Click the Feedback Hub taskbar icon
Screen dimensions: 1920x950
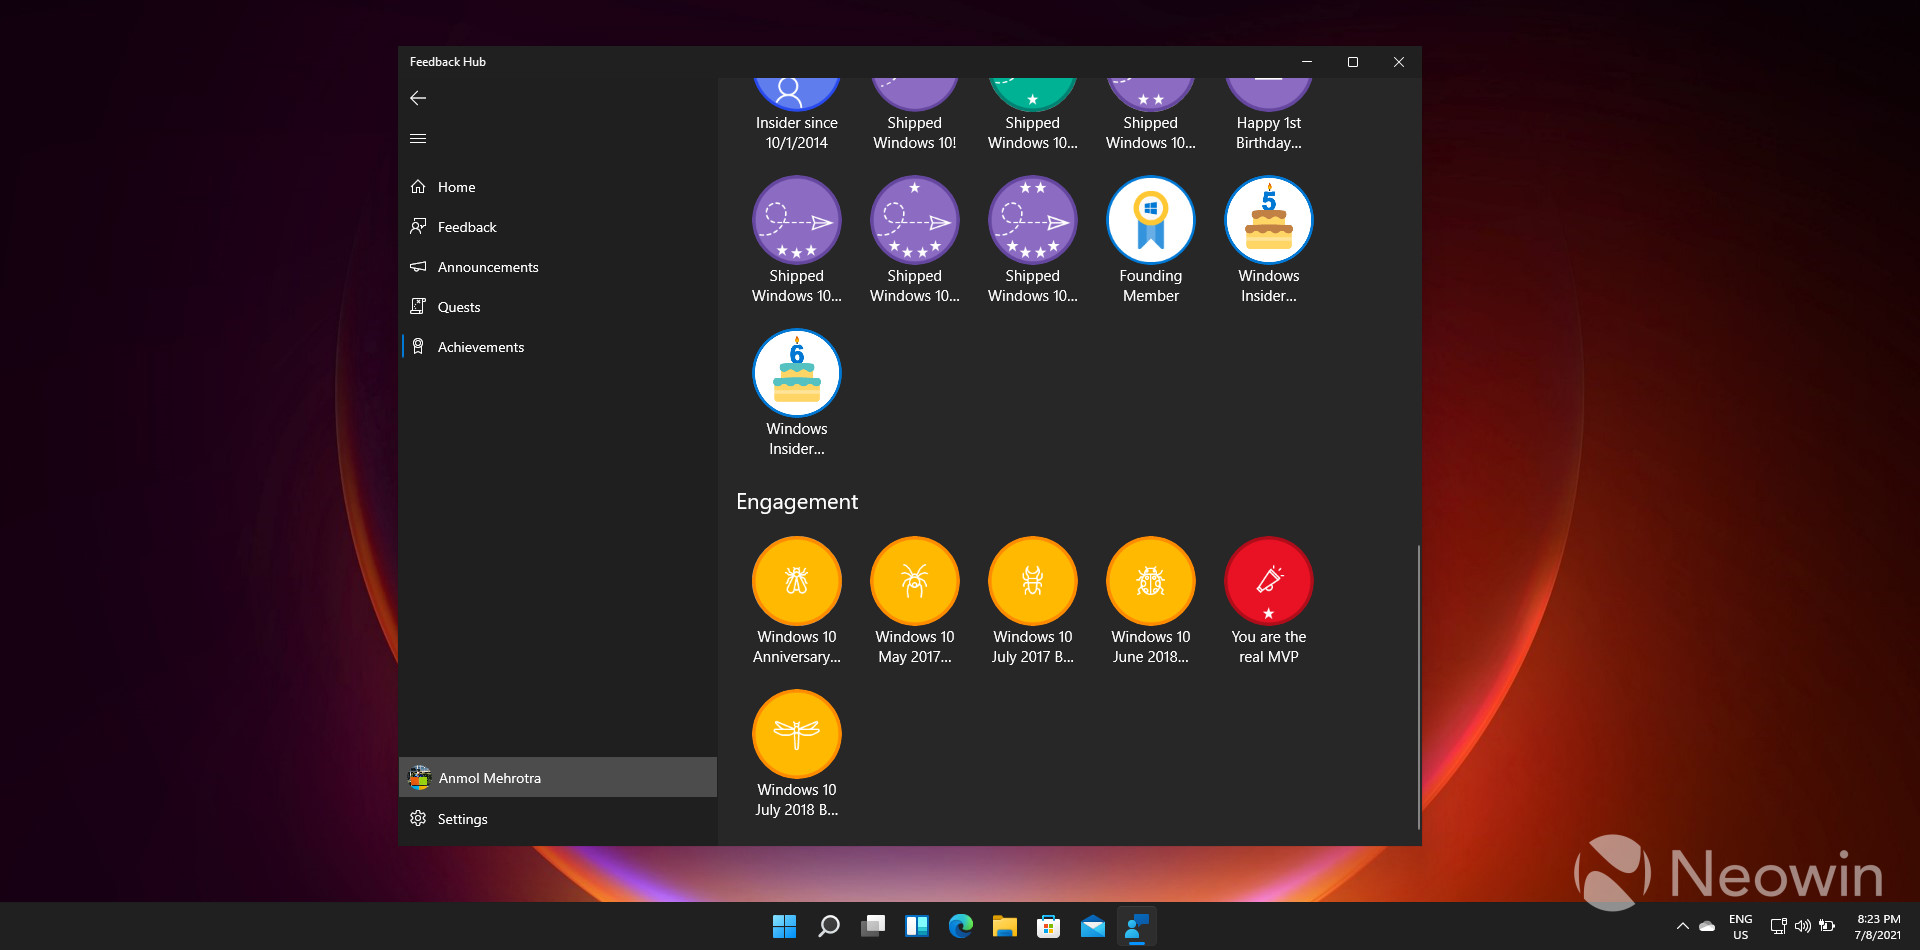pos(1137,926)
